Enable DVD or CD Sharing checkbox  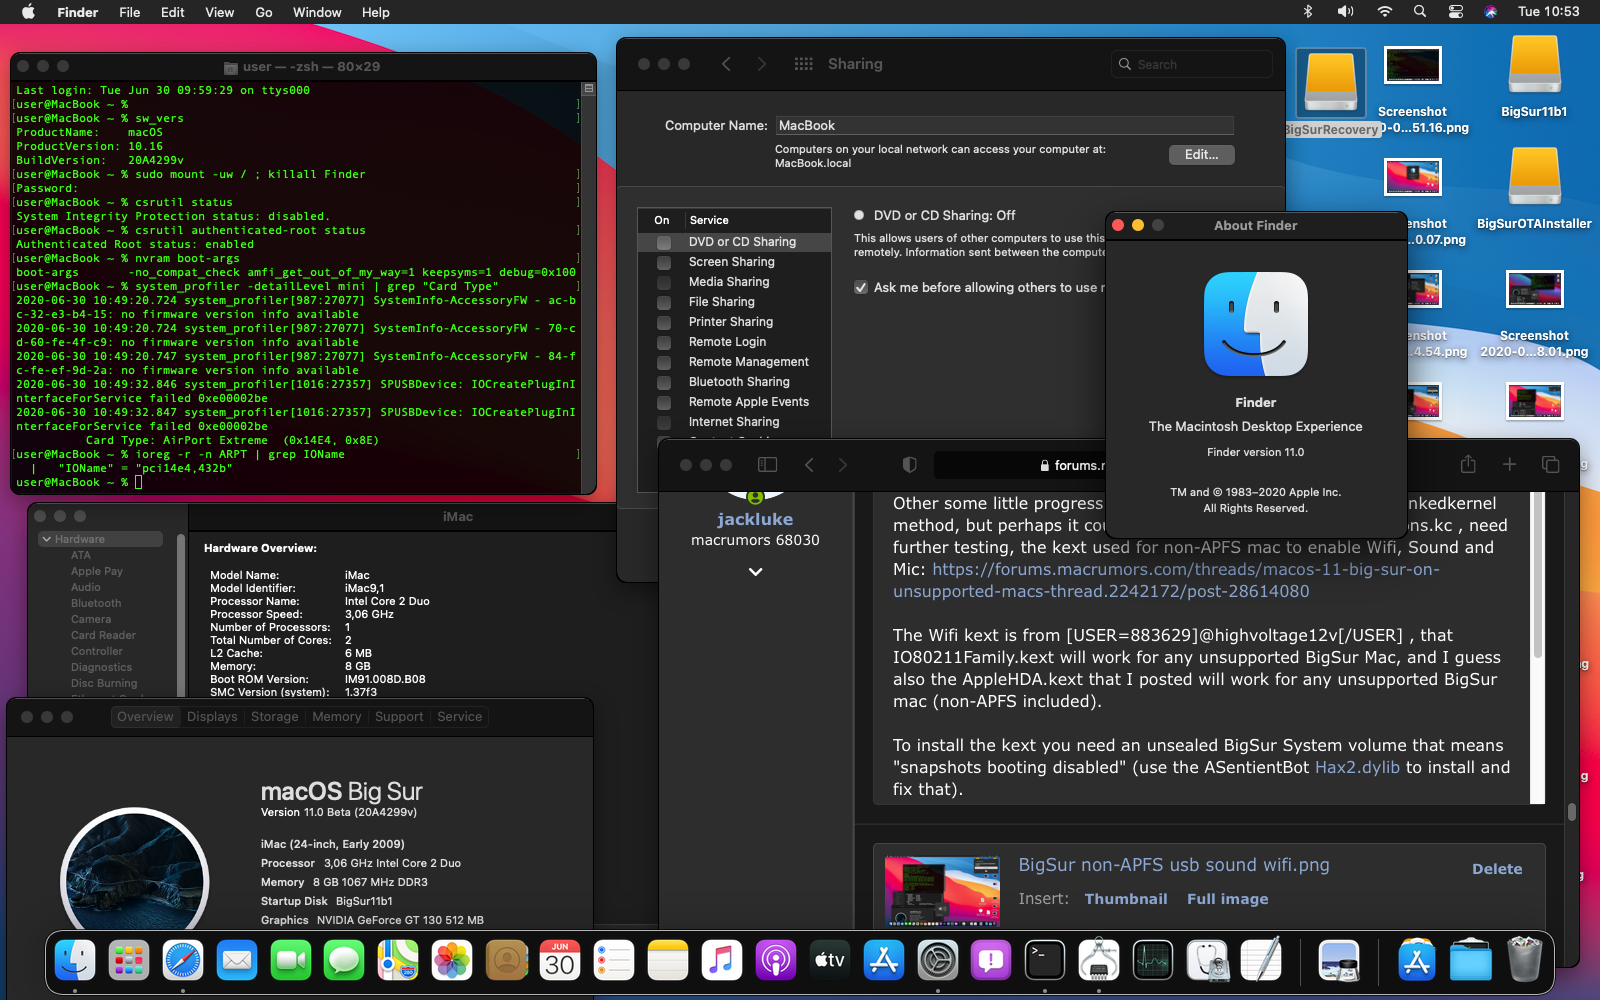tap(663, 242)
